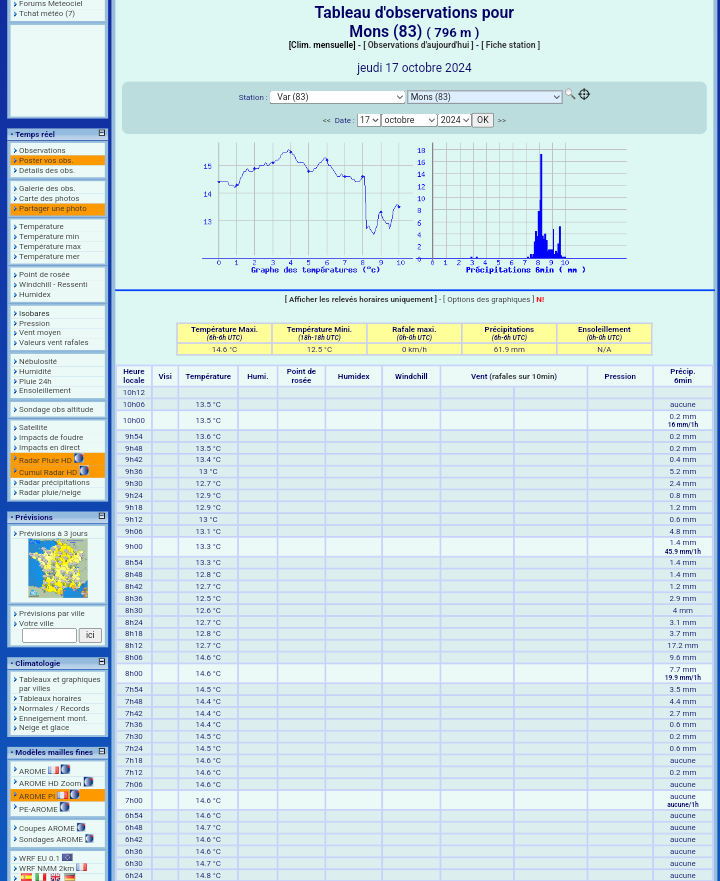Open the Var (83) department dropdown
The height and width of the screenshot is (881, 720).
(x=337, y=97)
